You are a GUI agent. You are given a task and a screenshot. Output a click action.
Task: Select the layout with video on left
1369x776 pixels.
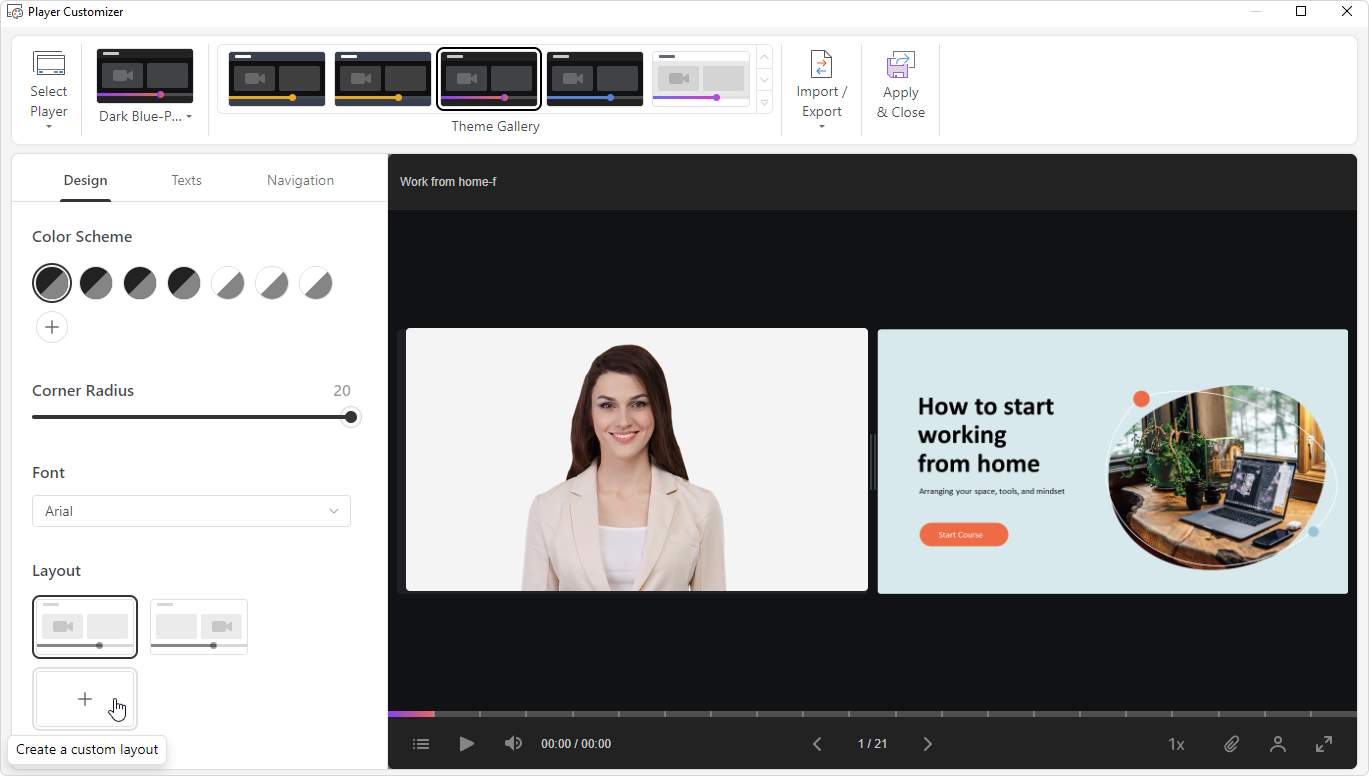point(85,627)
